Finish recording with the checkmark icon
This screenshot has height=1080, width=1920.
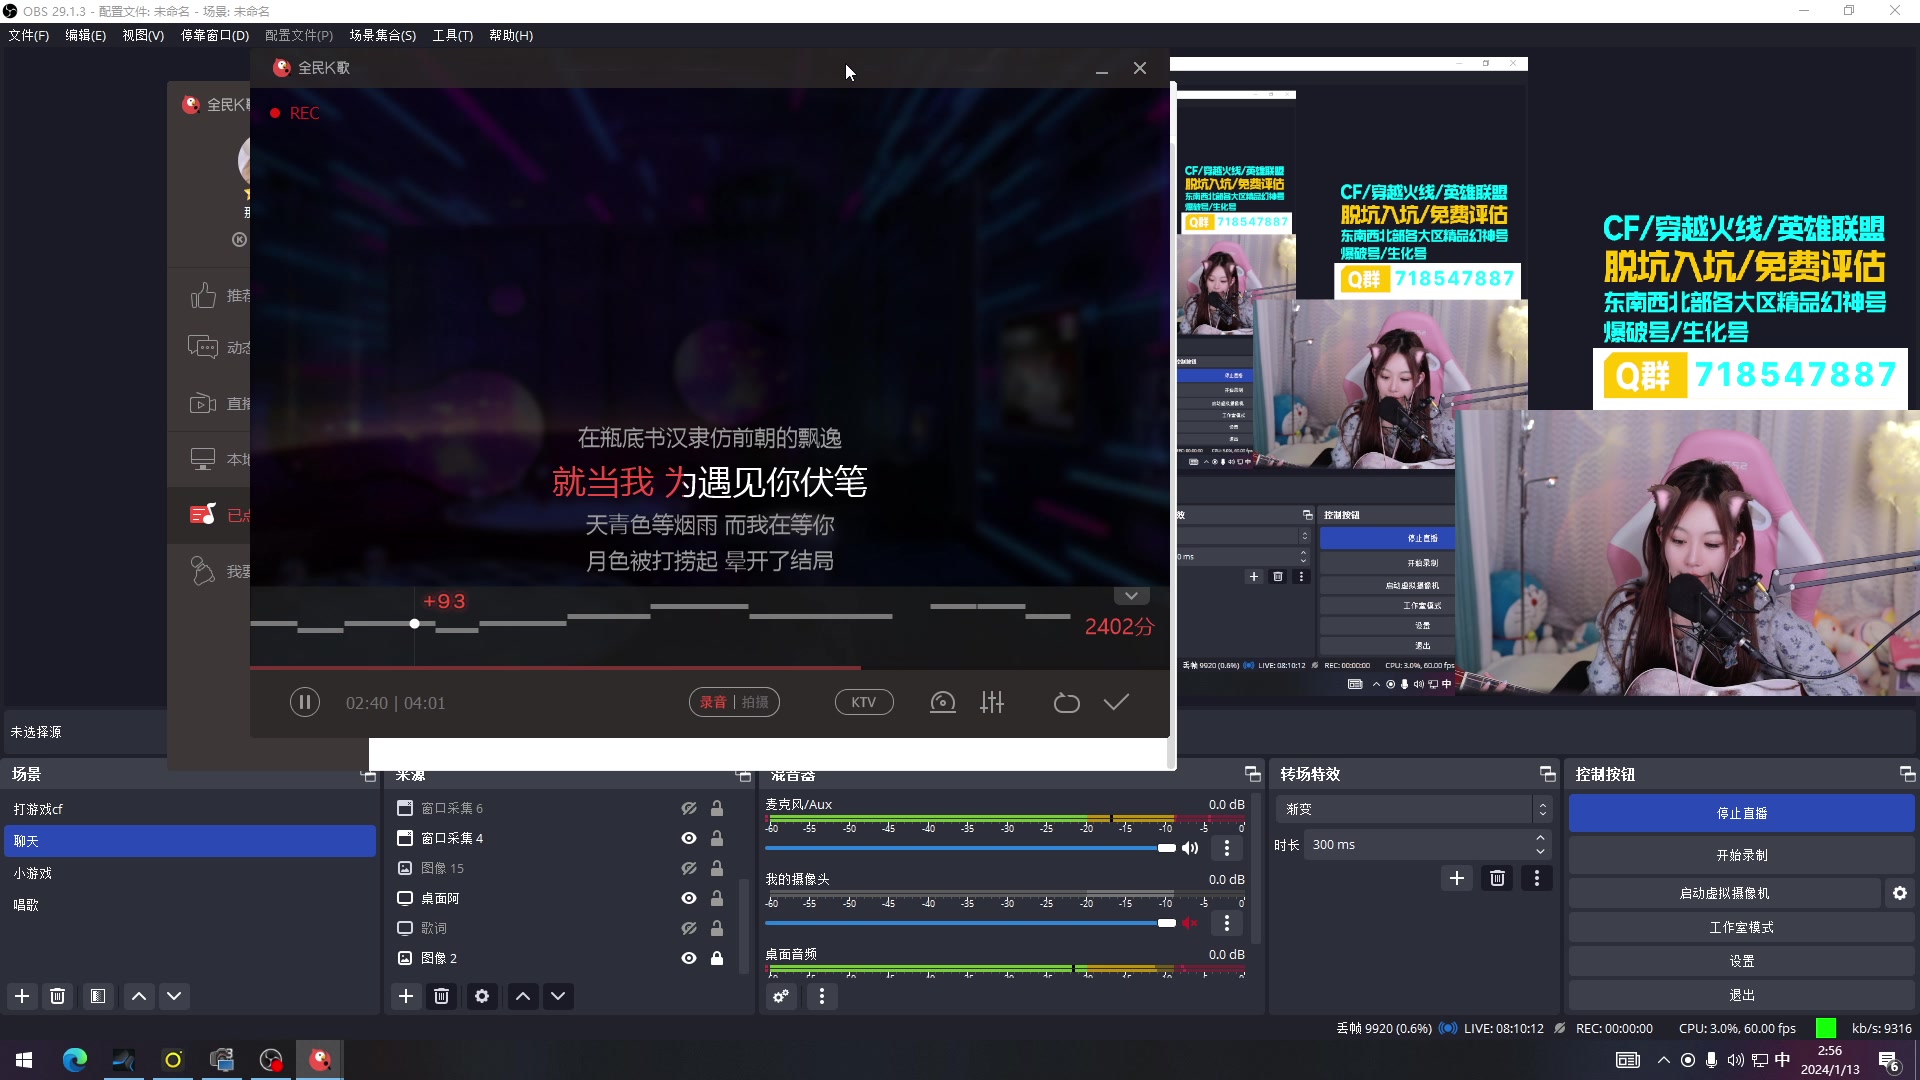[1116, 702]
